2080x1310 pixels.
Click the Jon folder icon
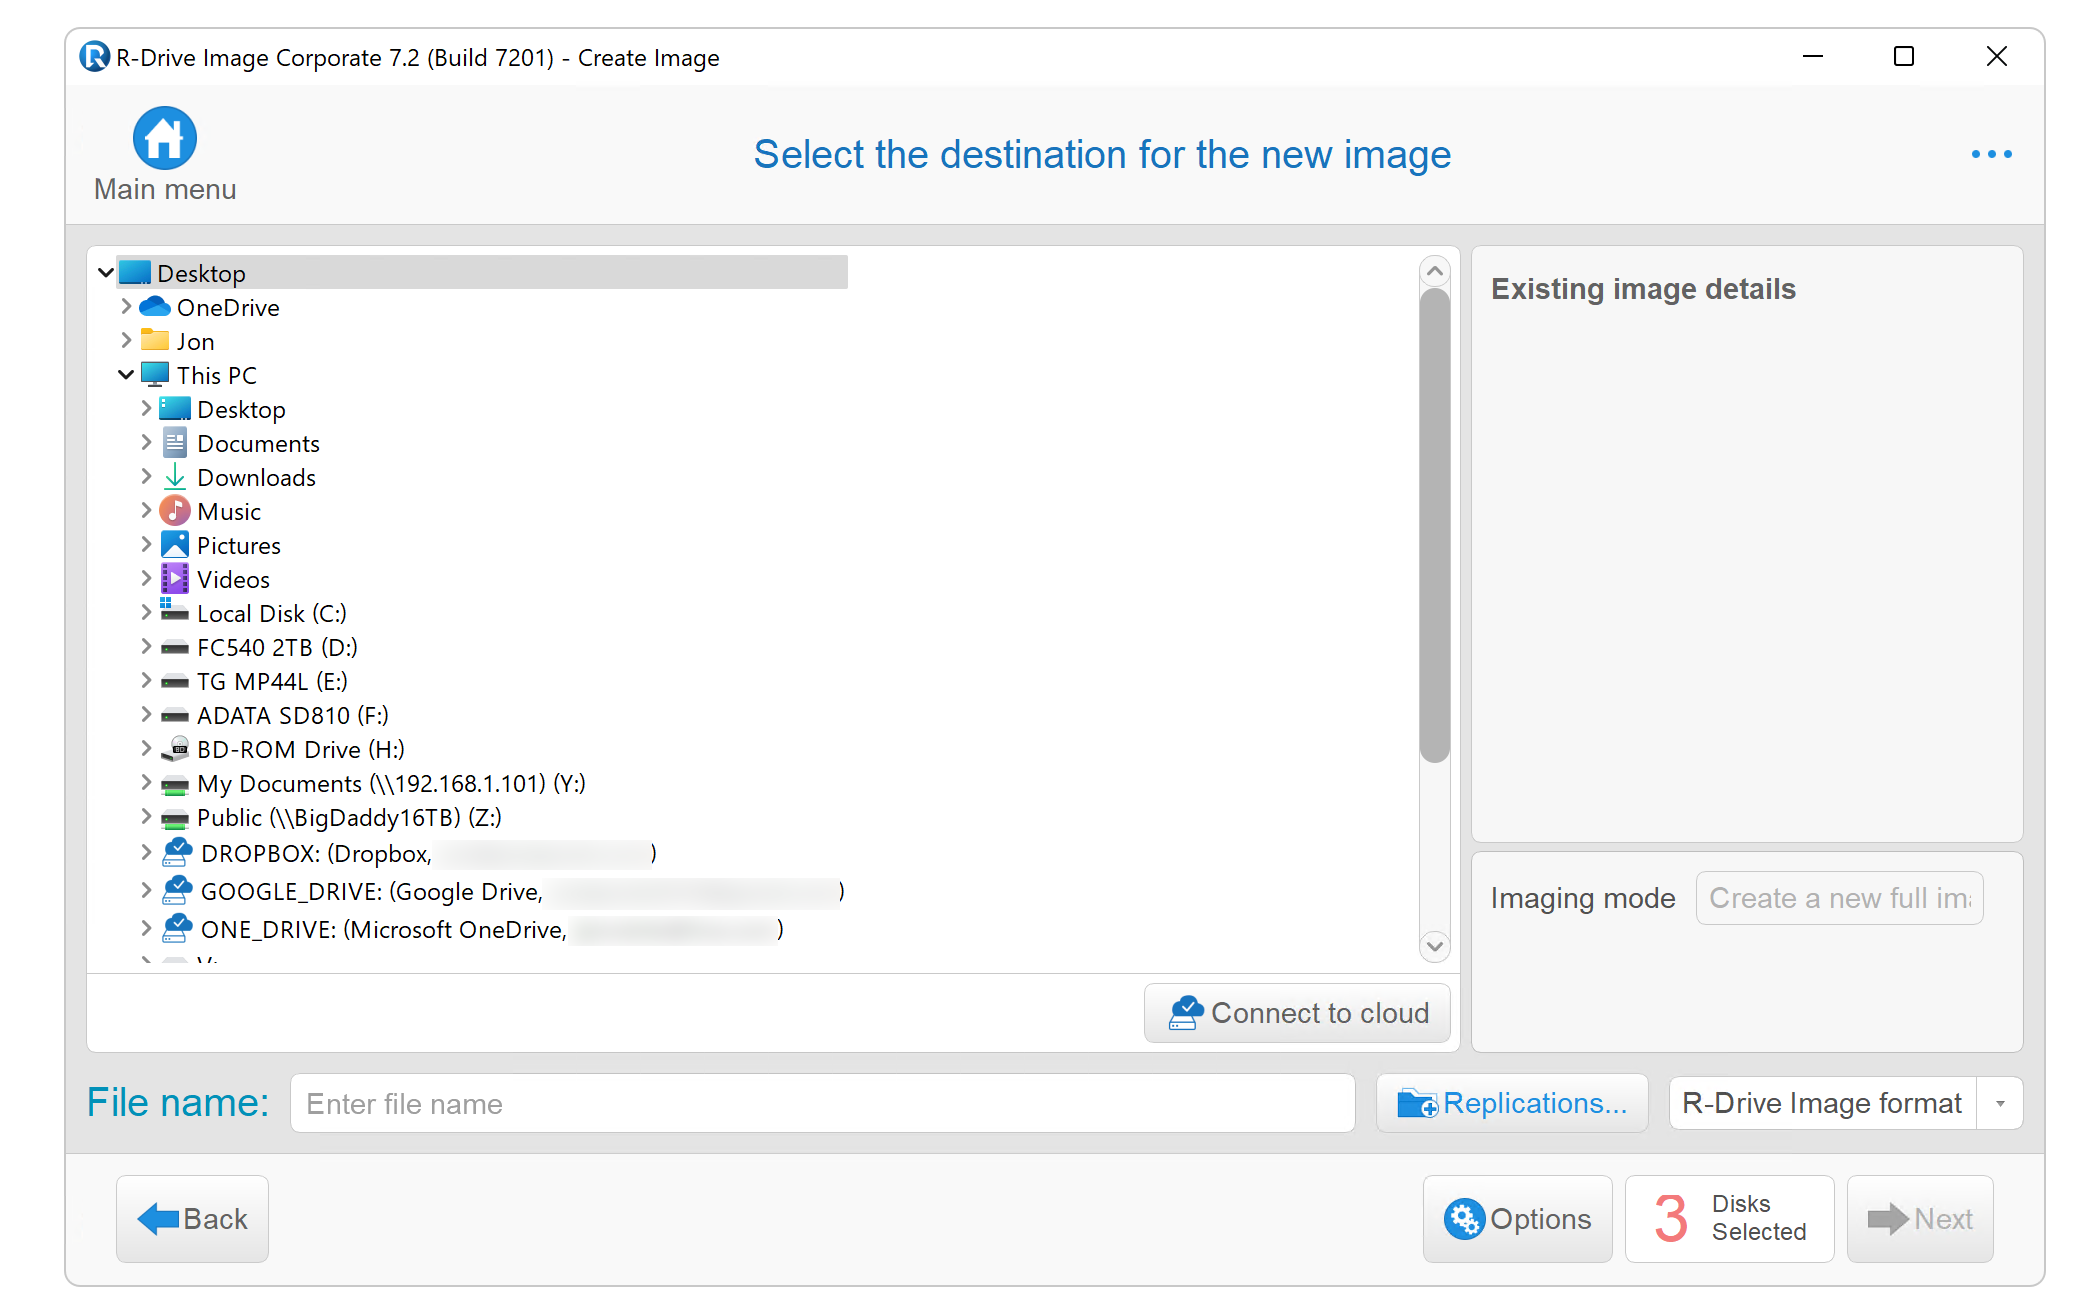155,340
